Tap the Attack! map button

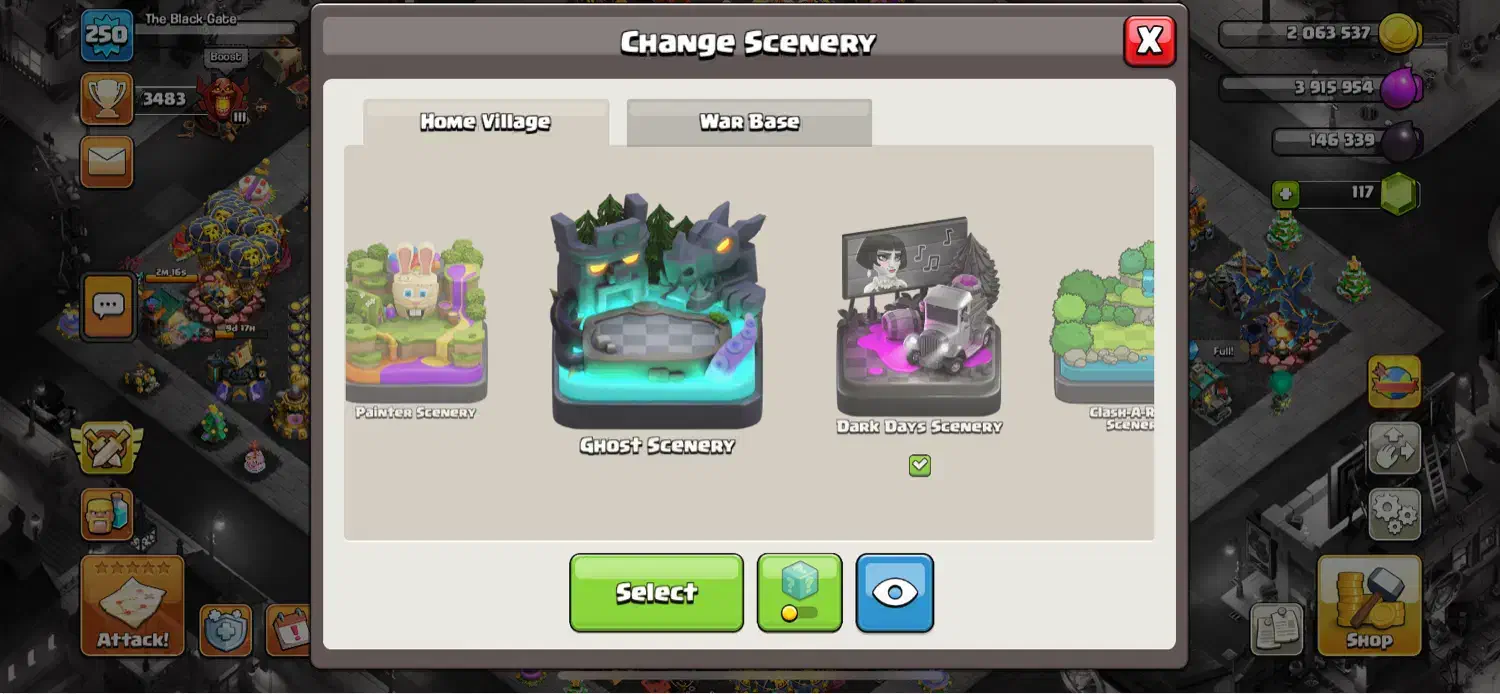coord(132,605)
